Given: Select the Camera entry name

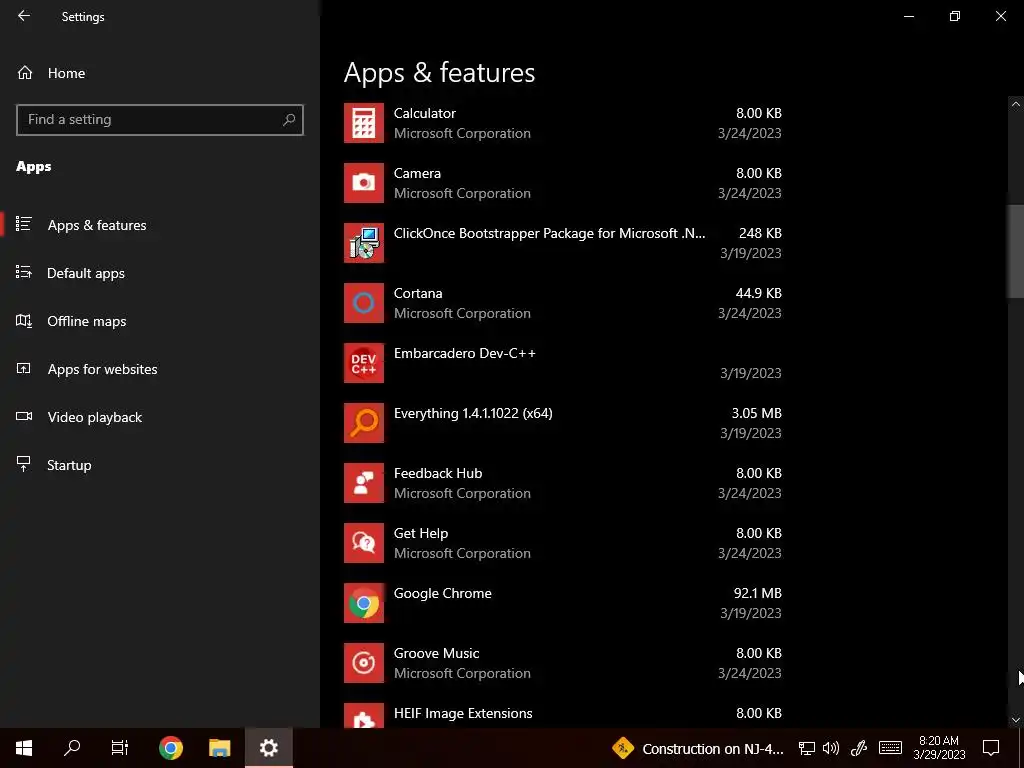Looking at the screenshot, I should [x=417, y=173].
